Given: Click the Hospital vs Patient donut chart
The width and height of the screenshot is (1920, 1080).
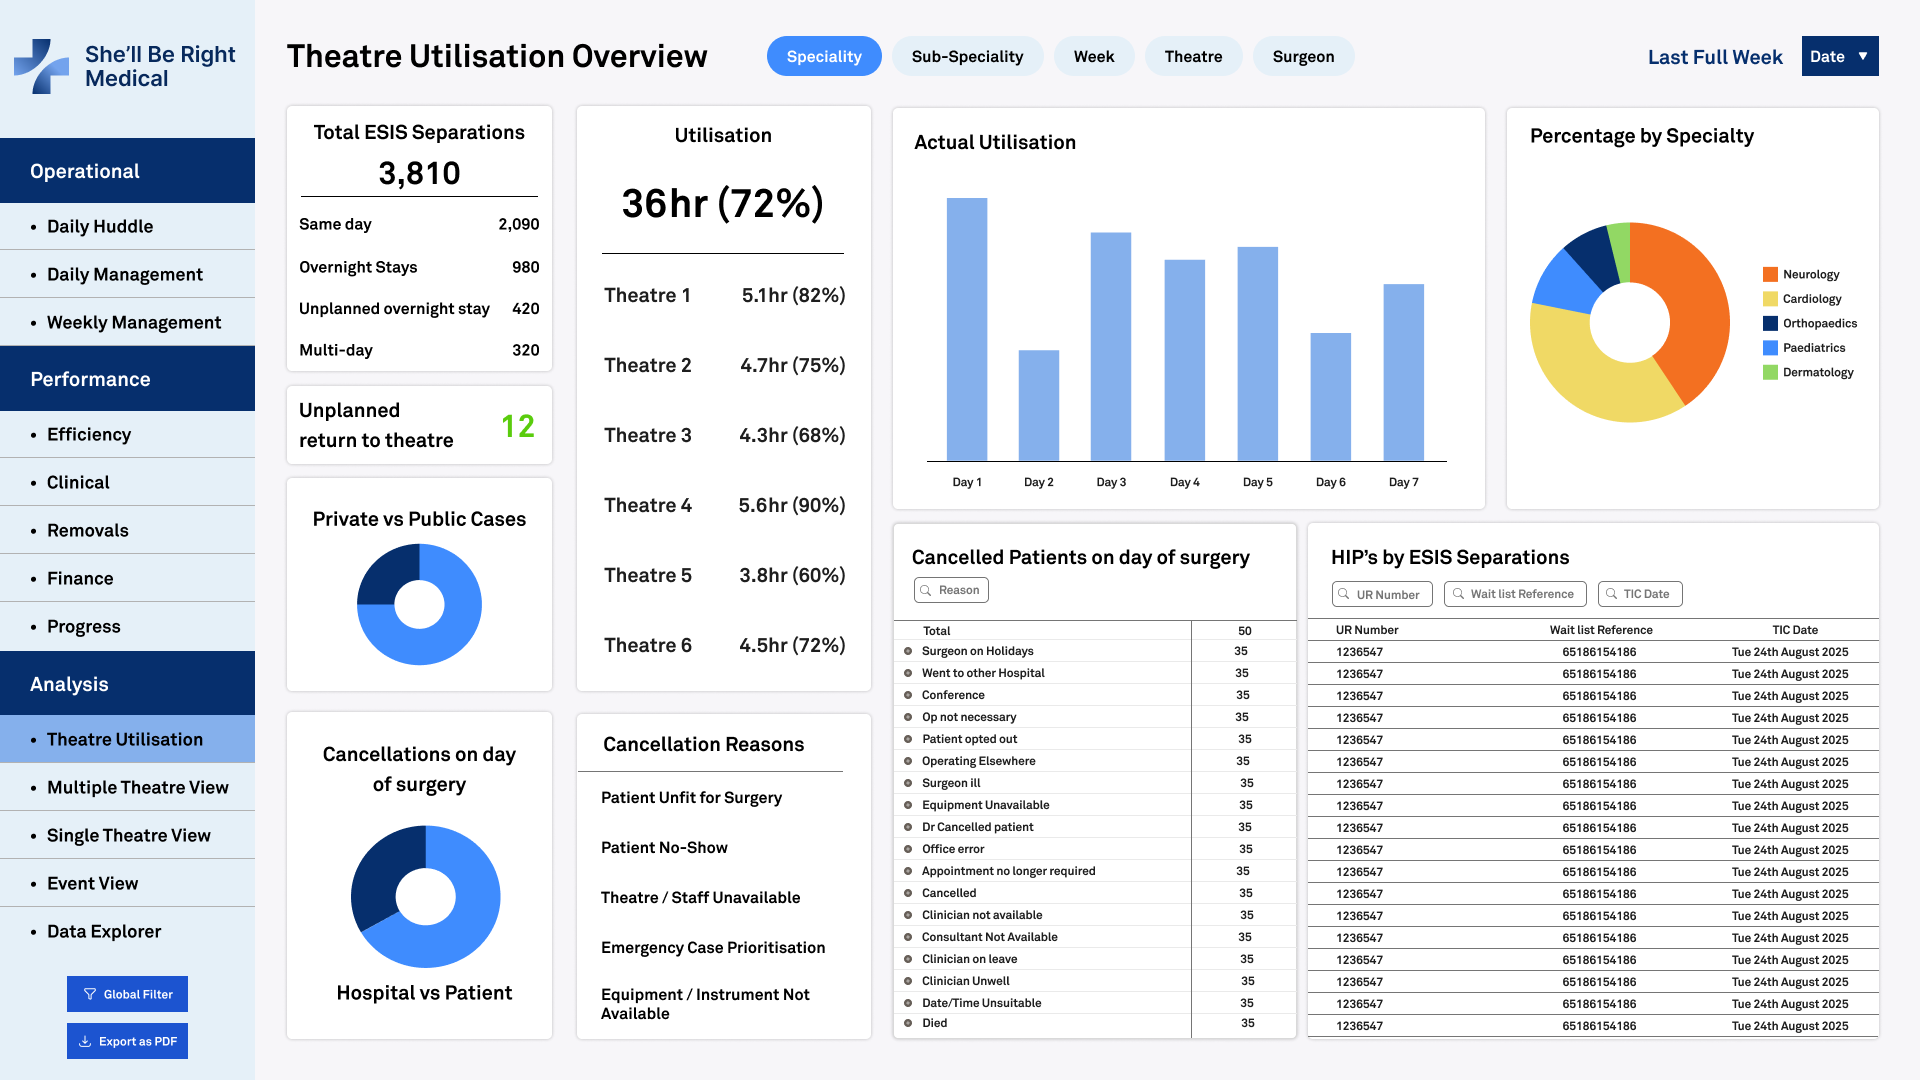Looking at the screenshot, I should [x=425, y=896].
